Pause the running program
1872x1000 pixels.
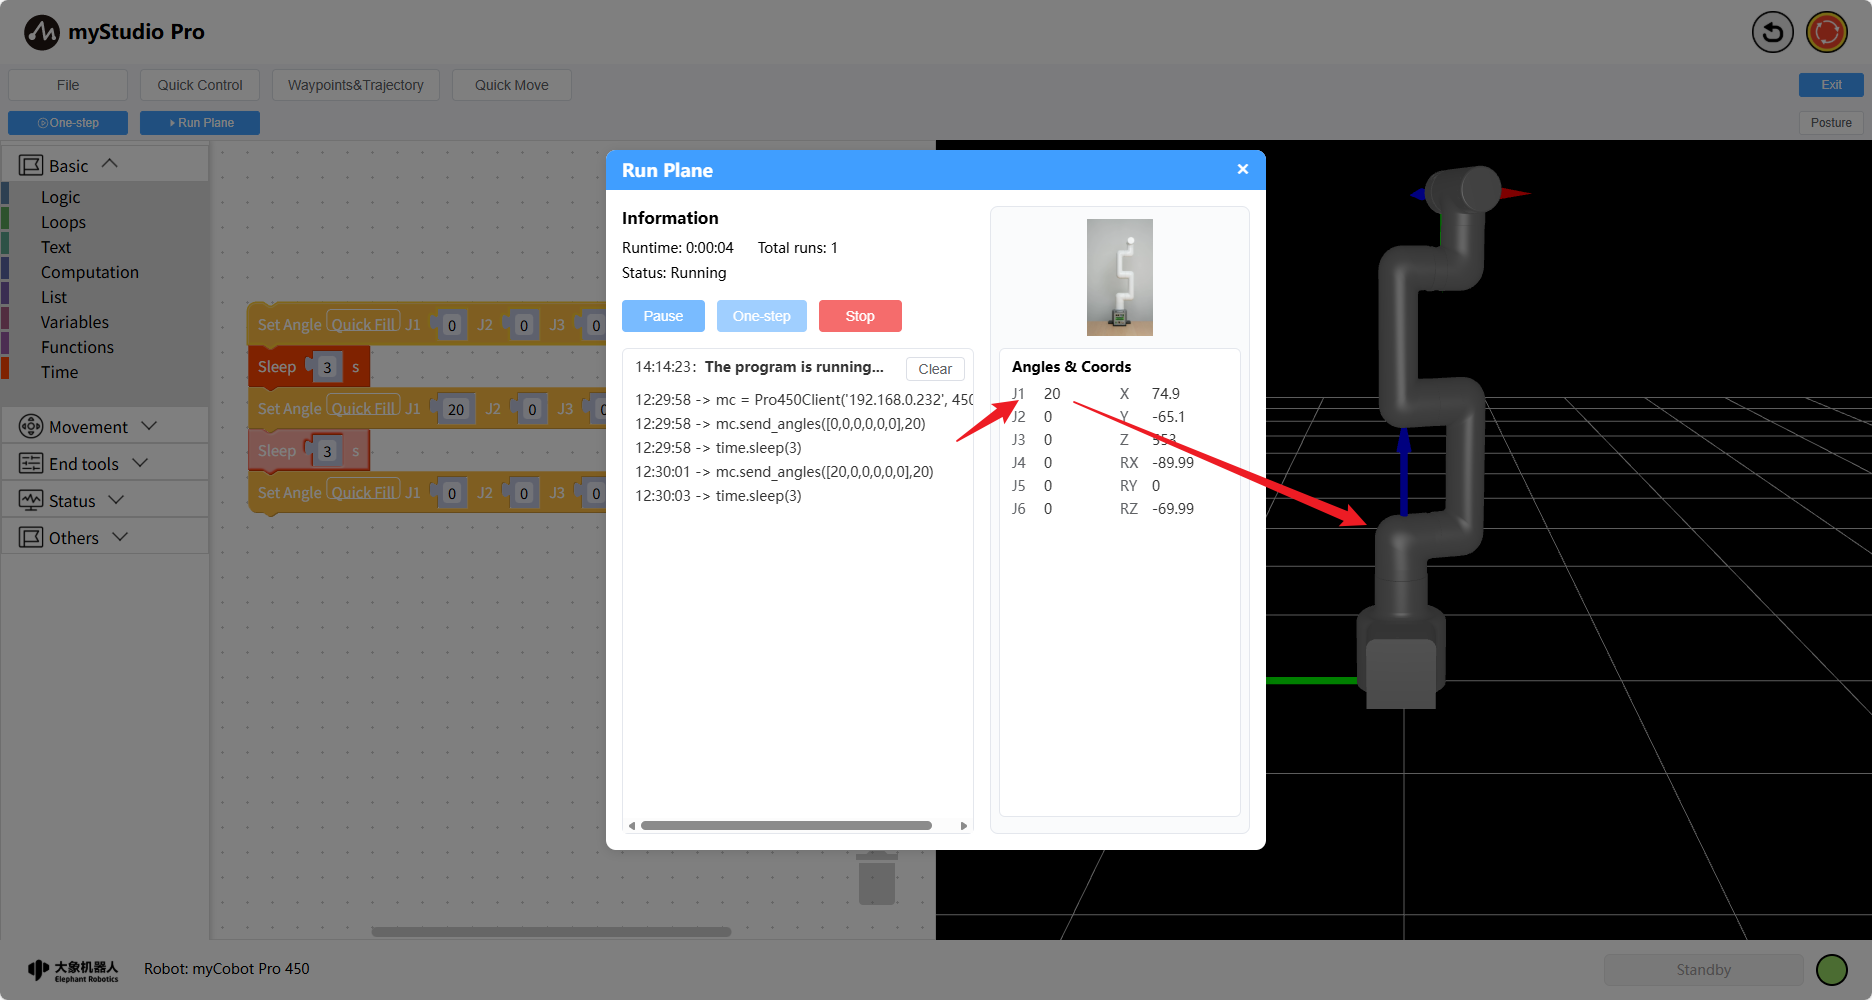click(663, 316)
